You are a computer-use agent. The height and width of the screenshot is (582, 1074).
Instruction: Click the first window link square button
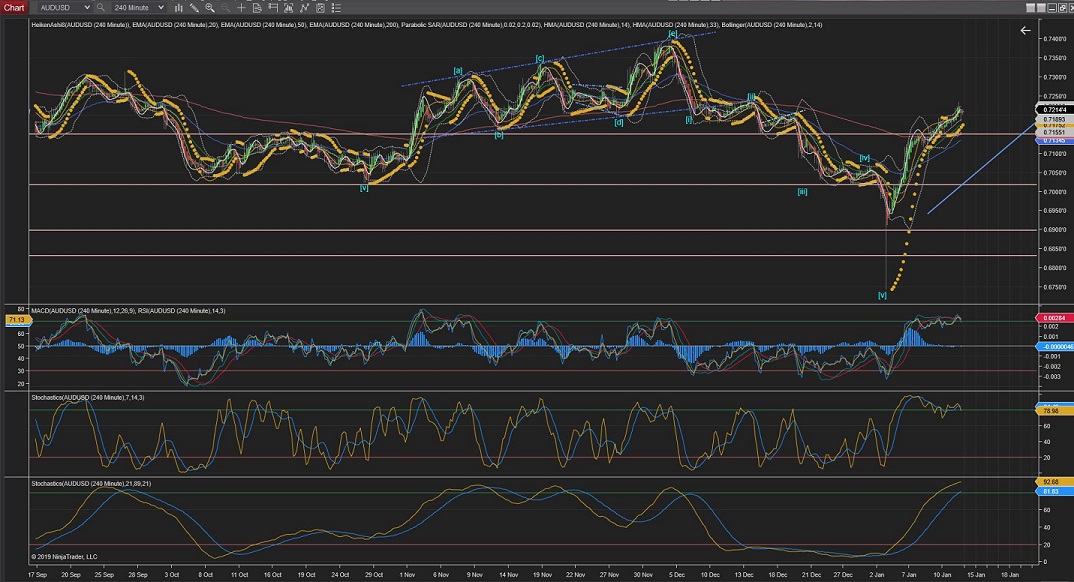(x=1030, y=8)
